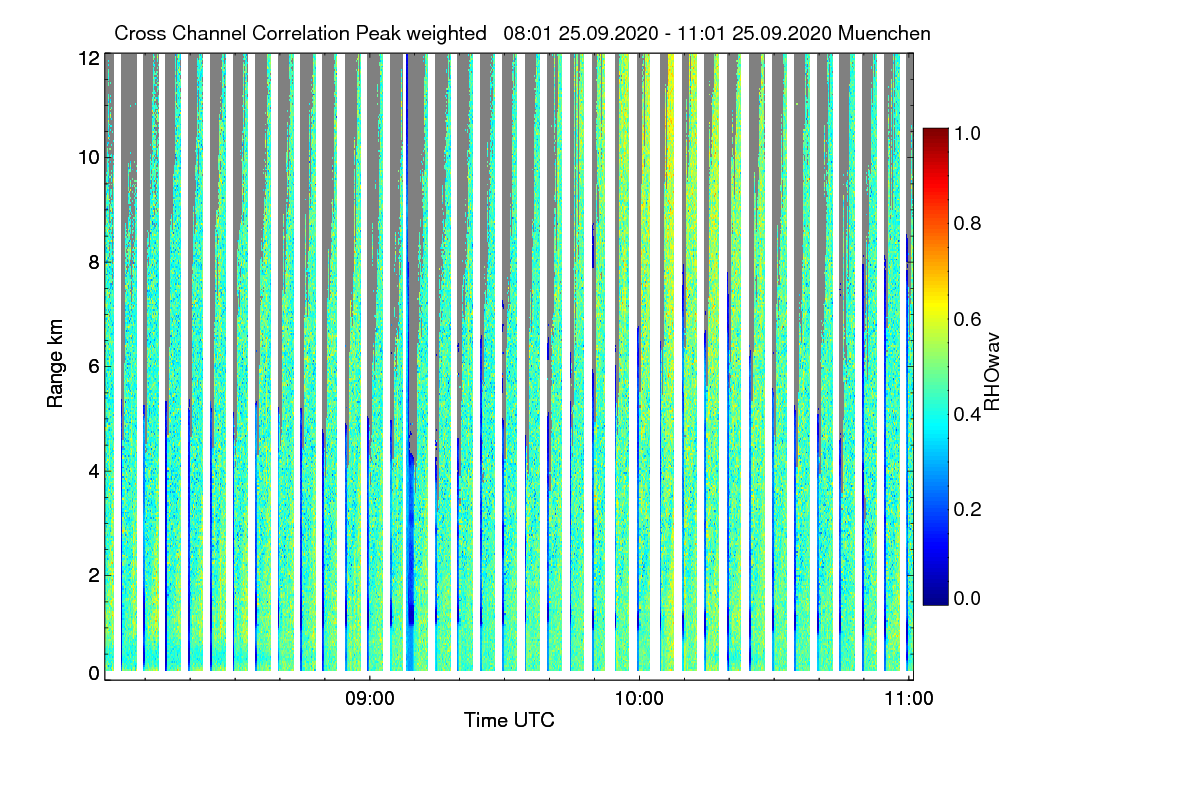Click the colorbar value '1.0'
This screenshot has width=1200, height=800.
[x=969, y=131]
